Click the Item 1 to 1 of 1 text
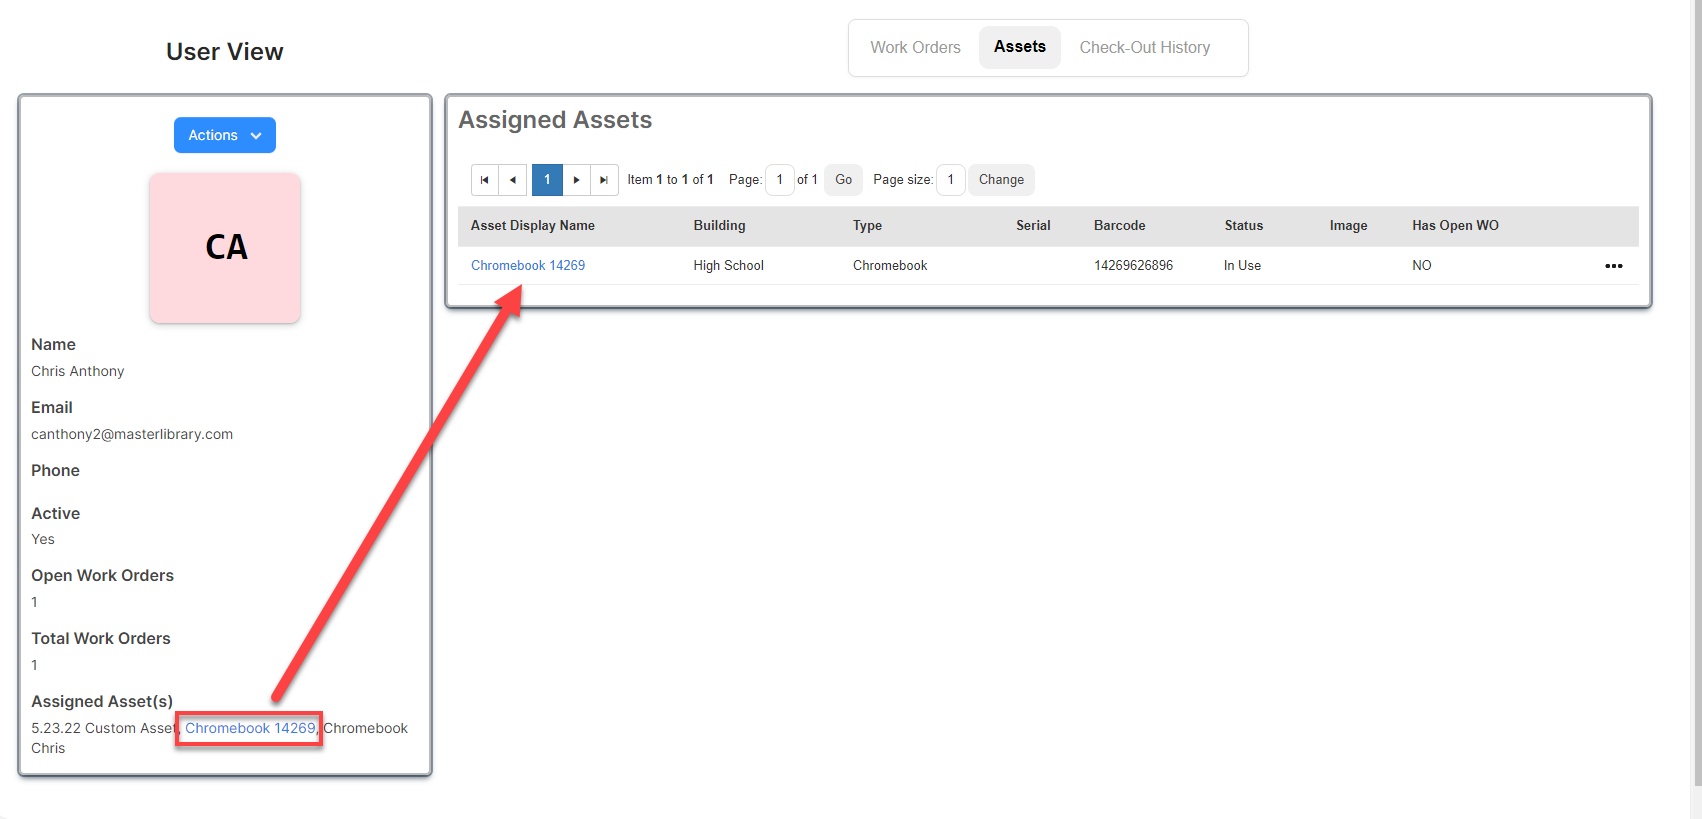The image size is (1702, 819). (670, 180)
